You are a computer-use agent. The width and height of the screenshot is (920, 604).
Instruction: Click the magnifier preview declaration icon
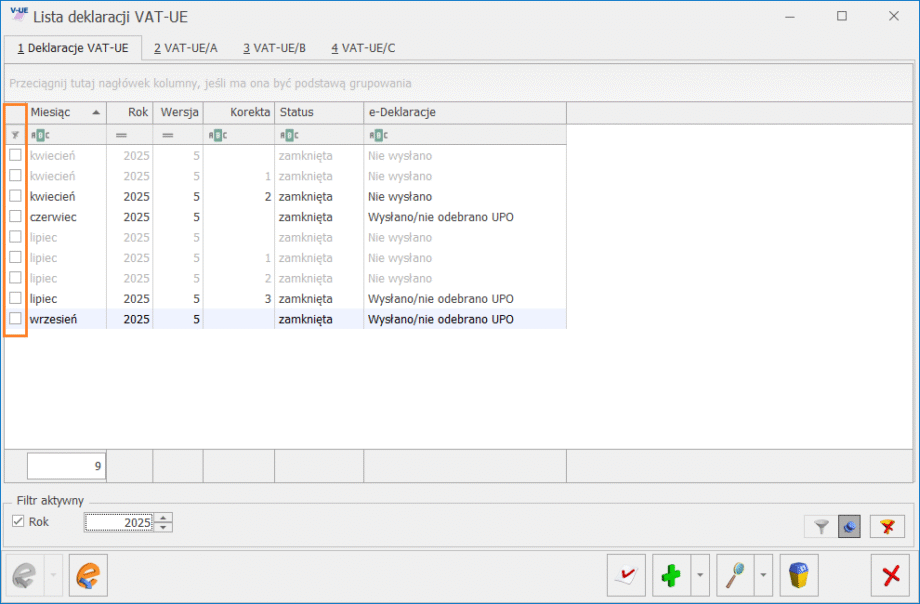pyautogui.click(x=735, y=576)
